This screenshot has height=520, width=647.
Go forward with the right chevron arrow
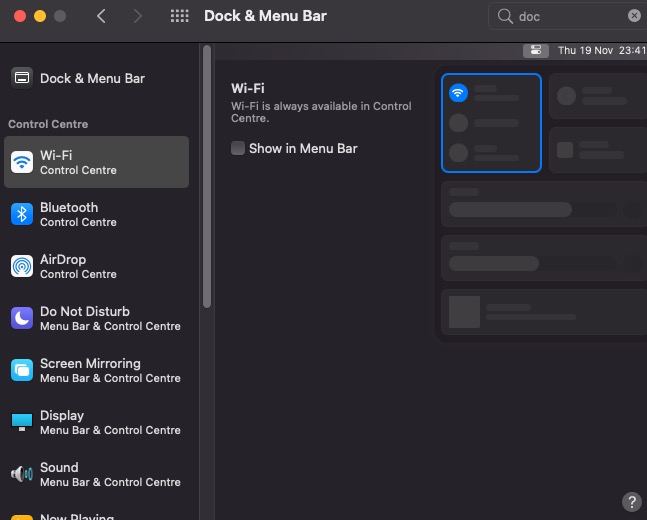[137, 16]
